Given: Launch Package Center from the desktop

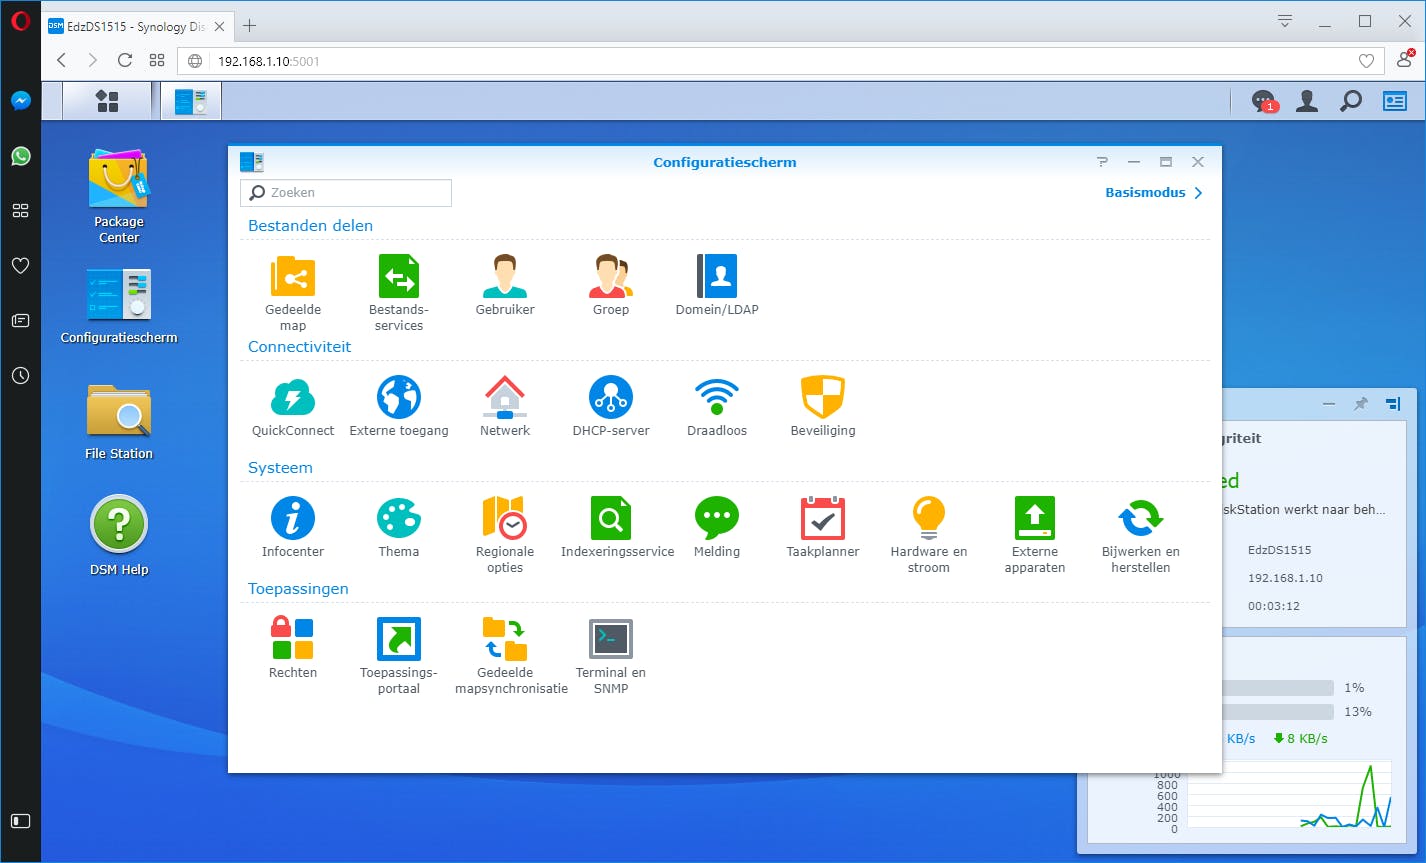Looking at the screenshot, I should 119,196.
